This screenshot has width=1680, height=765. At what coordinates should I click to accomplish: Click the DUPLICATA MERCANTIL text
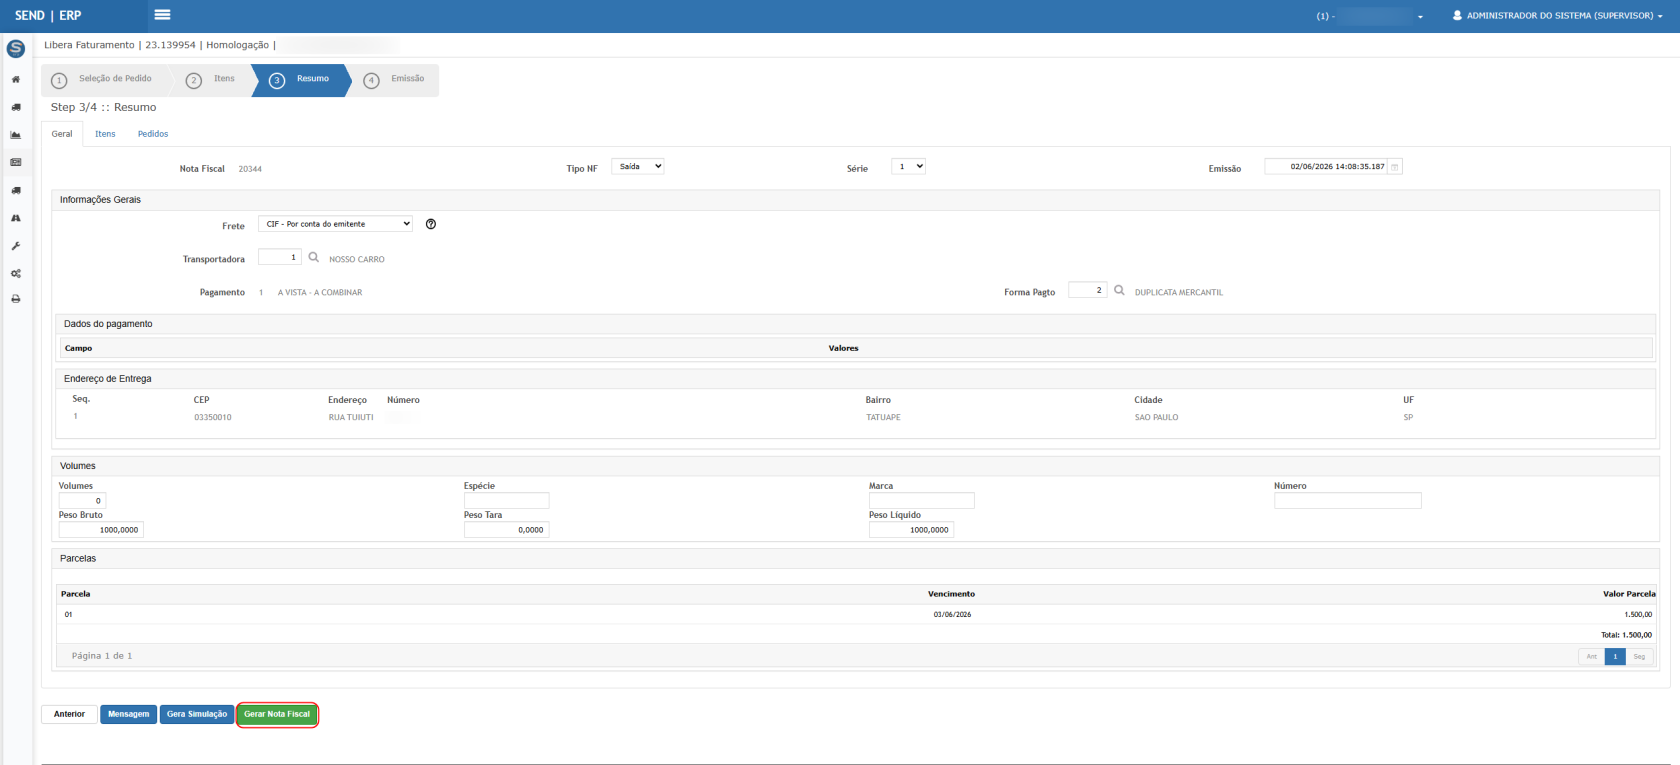pos(1179,292)
